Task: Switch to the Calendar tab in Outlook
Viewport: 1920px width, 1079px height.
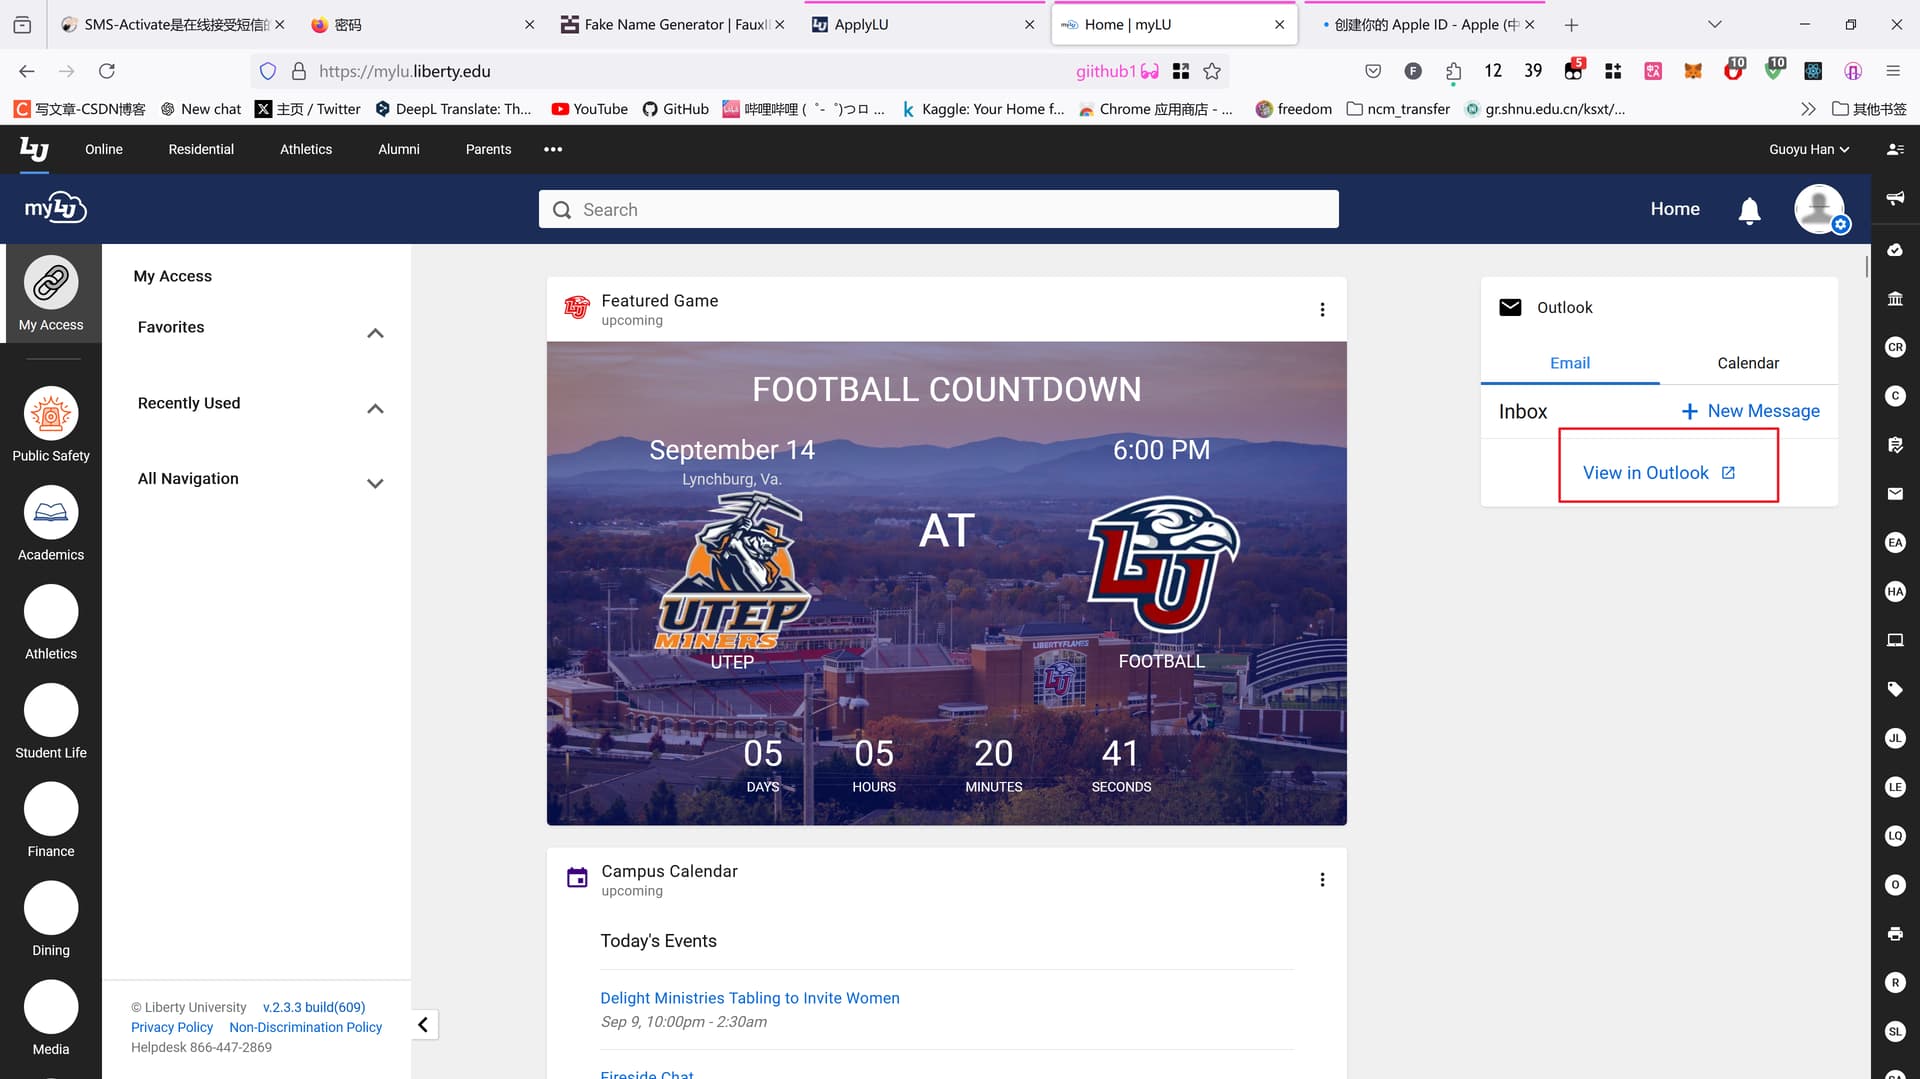Action: (1748, 363)
